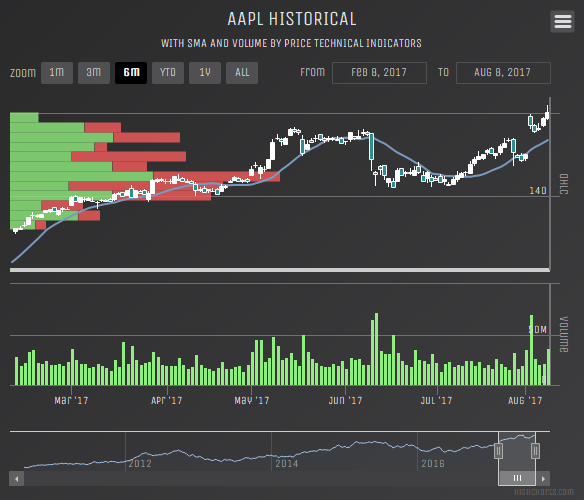Viewport: 584px width, 500px height.
Task: Click the 2014 label in navigator
Action: pos(286,464)
